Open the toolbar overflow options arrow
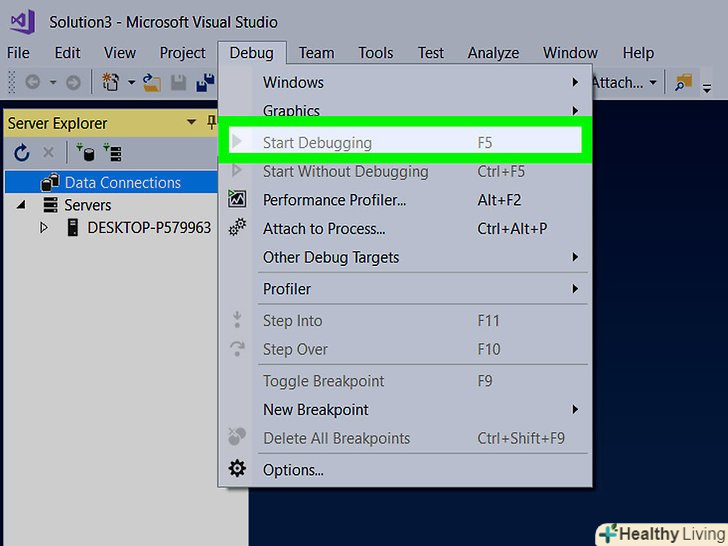728x546 pixels. pos(707,87)
